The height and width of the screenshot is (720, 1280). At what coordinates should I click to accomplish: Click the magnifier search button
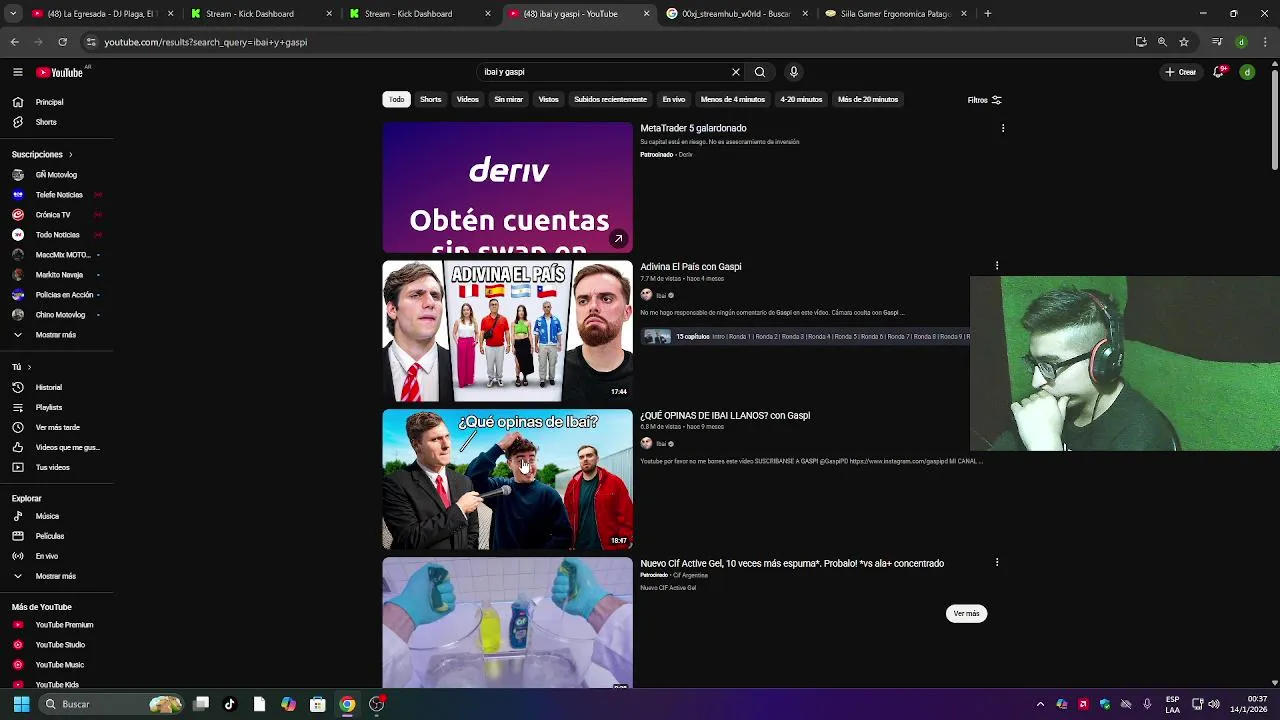(760, 72)
